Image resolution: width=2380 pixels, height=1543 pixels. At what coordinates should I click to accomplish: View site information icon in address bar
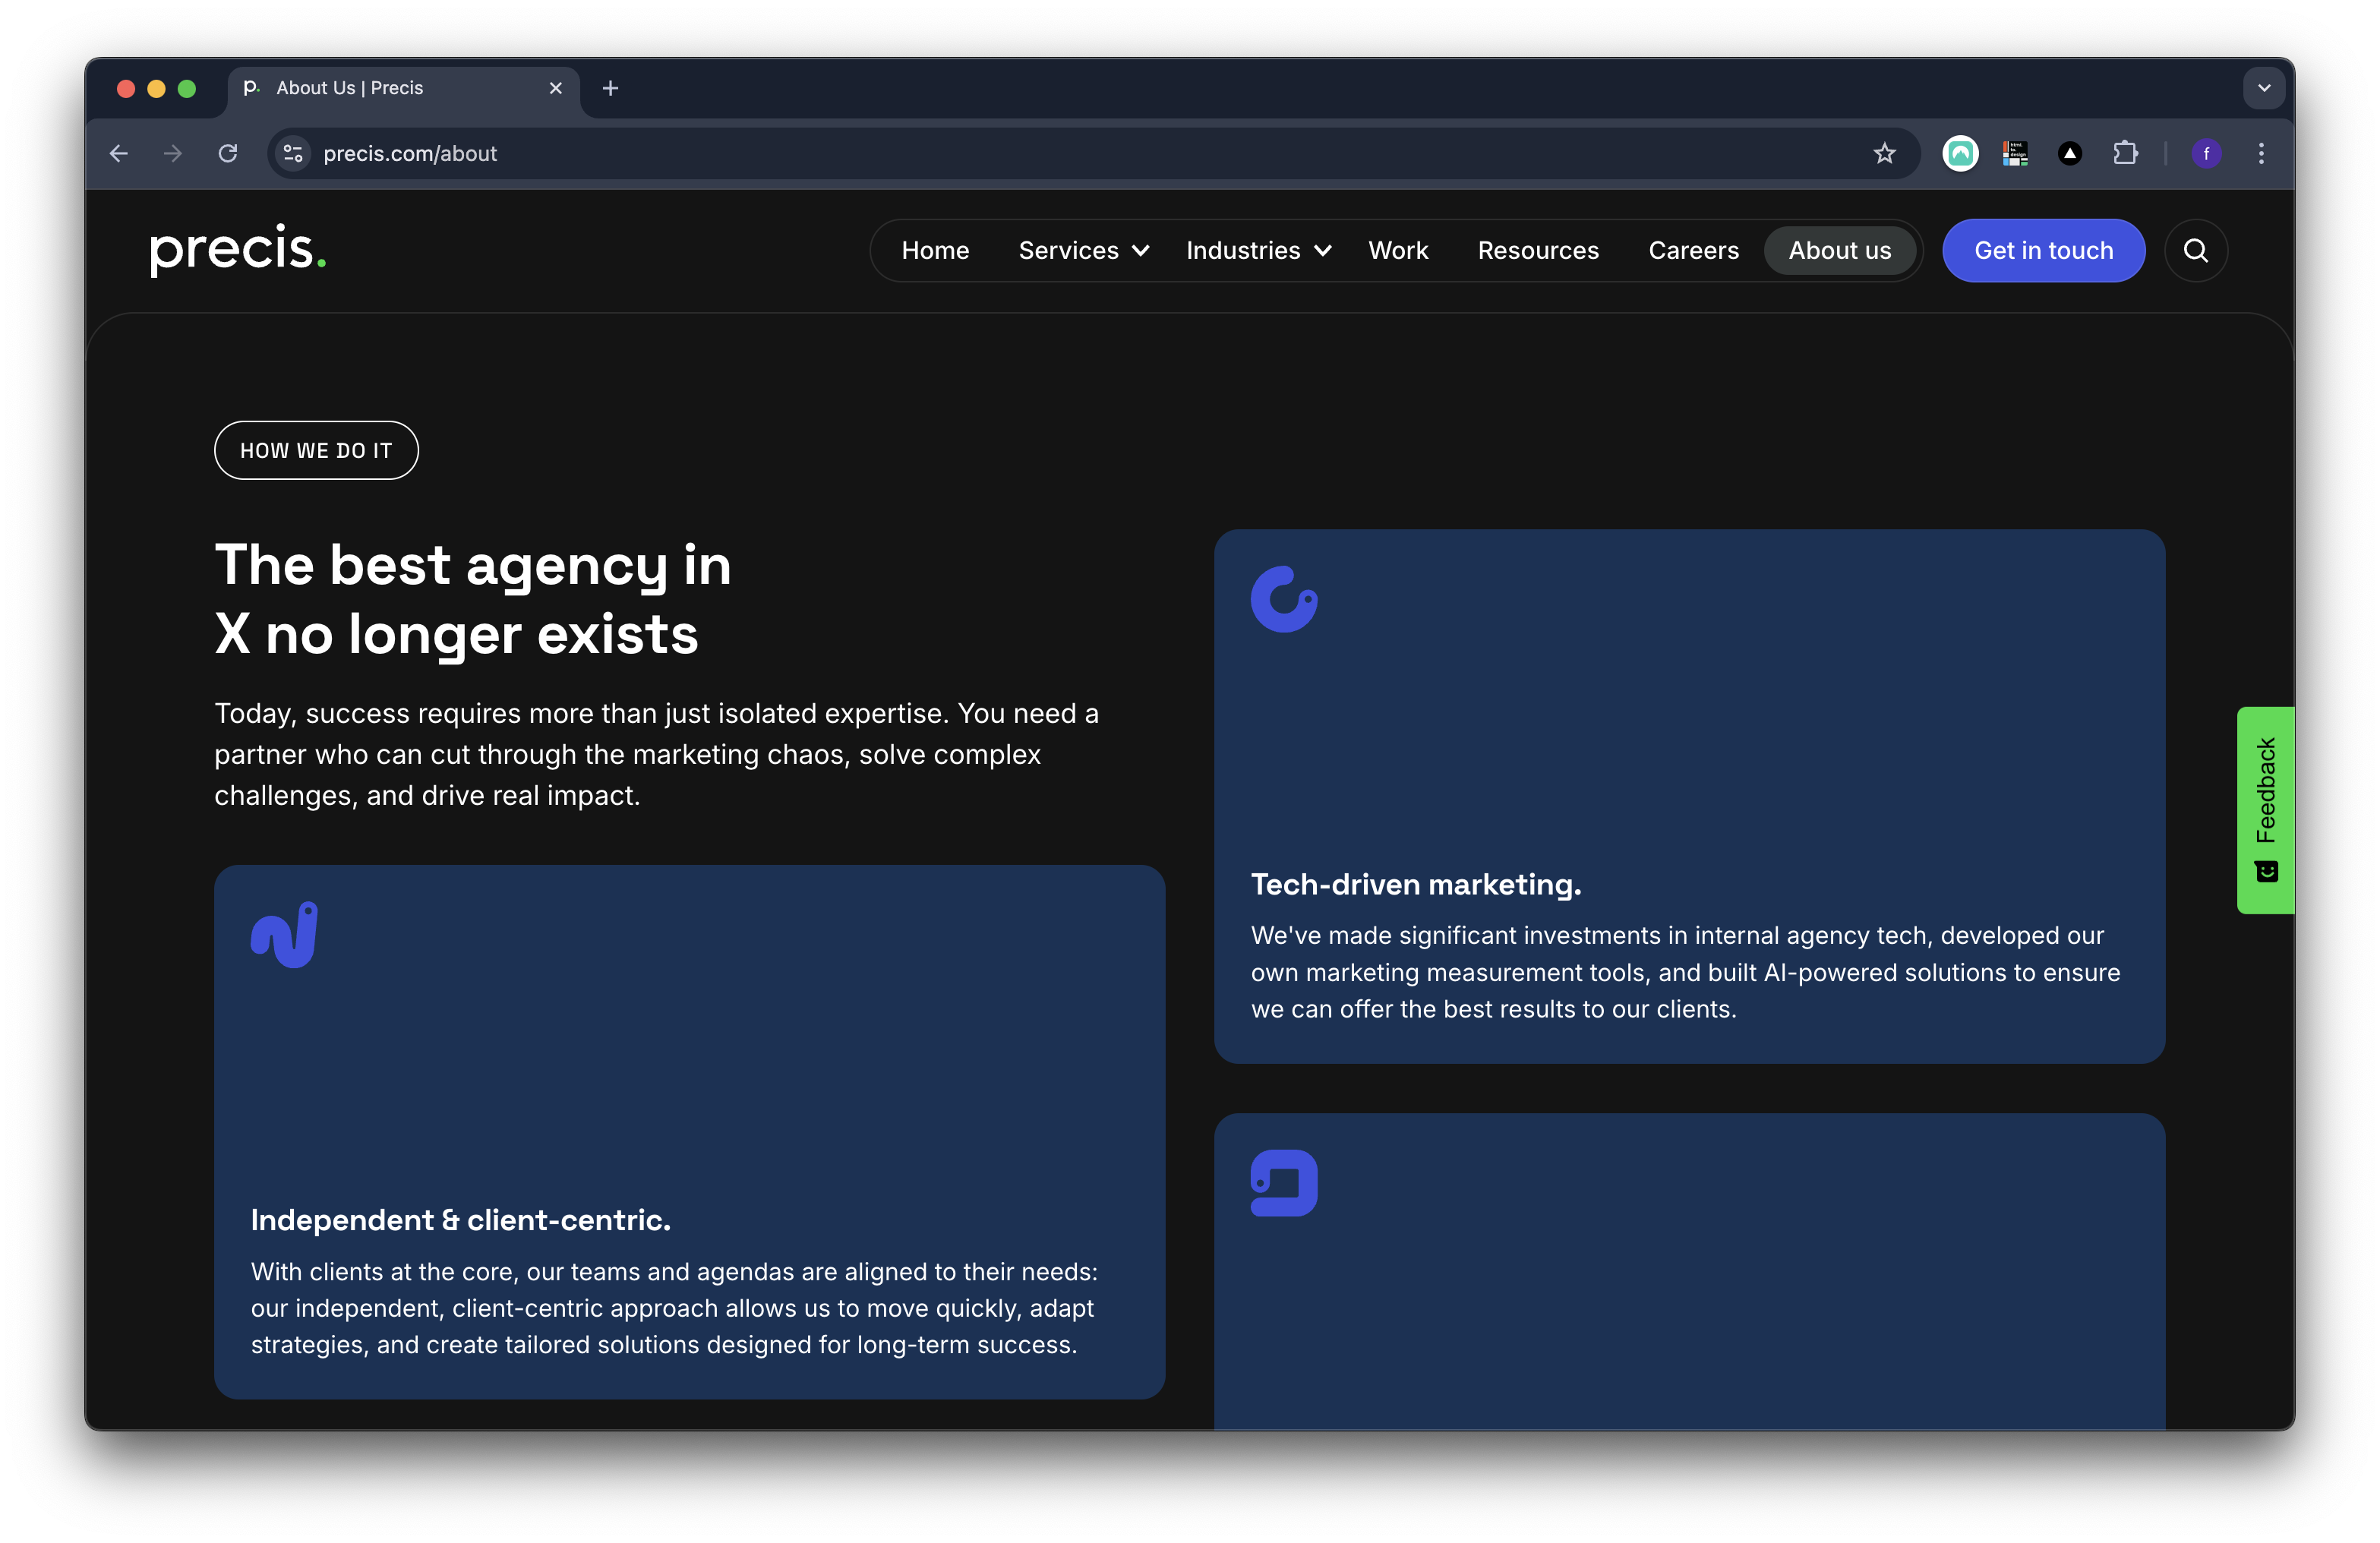293,153
